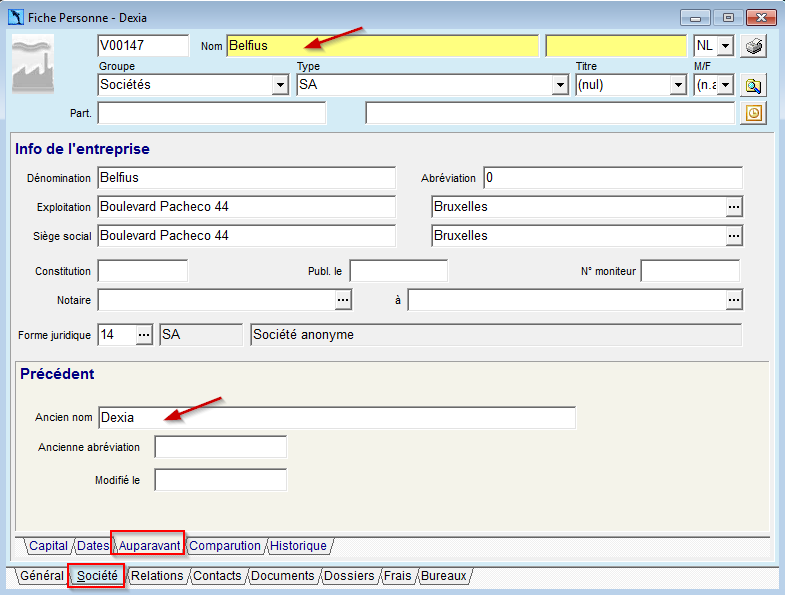Click the Exploitation Bruxelles city field

pyautogui.click(x=579, y=207)
